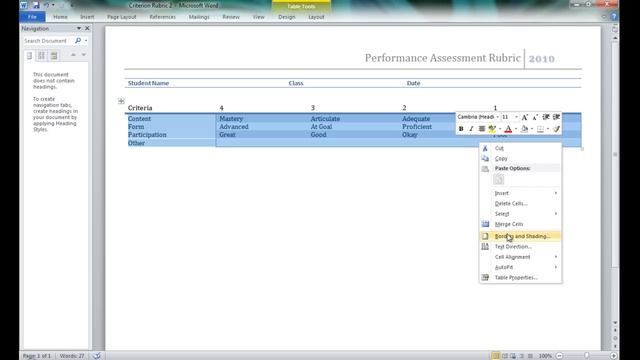Apply red font color from mini toolbar

(x=508, y=129)
